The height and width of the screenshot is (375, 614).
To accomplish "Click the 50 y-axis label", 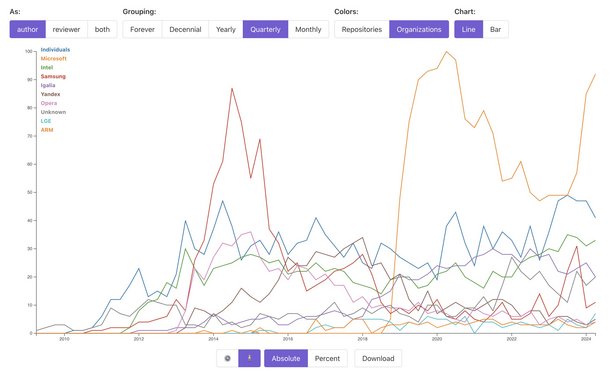I will 29,193.
